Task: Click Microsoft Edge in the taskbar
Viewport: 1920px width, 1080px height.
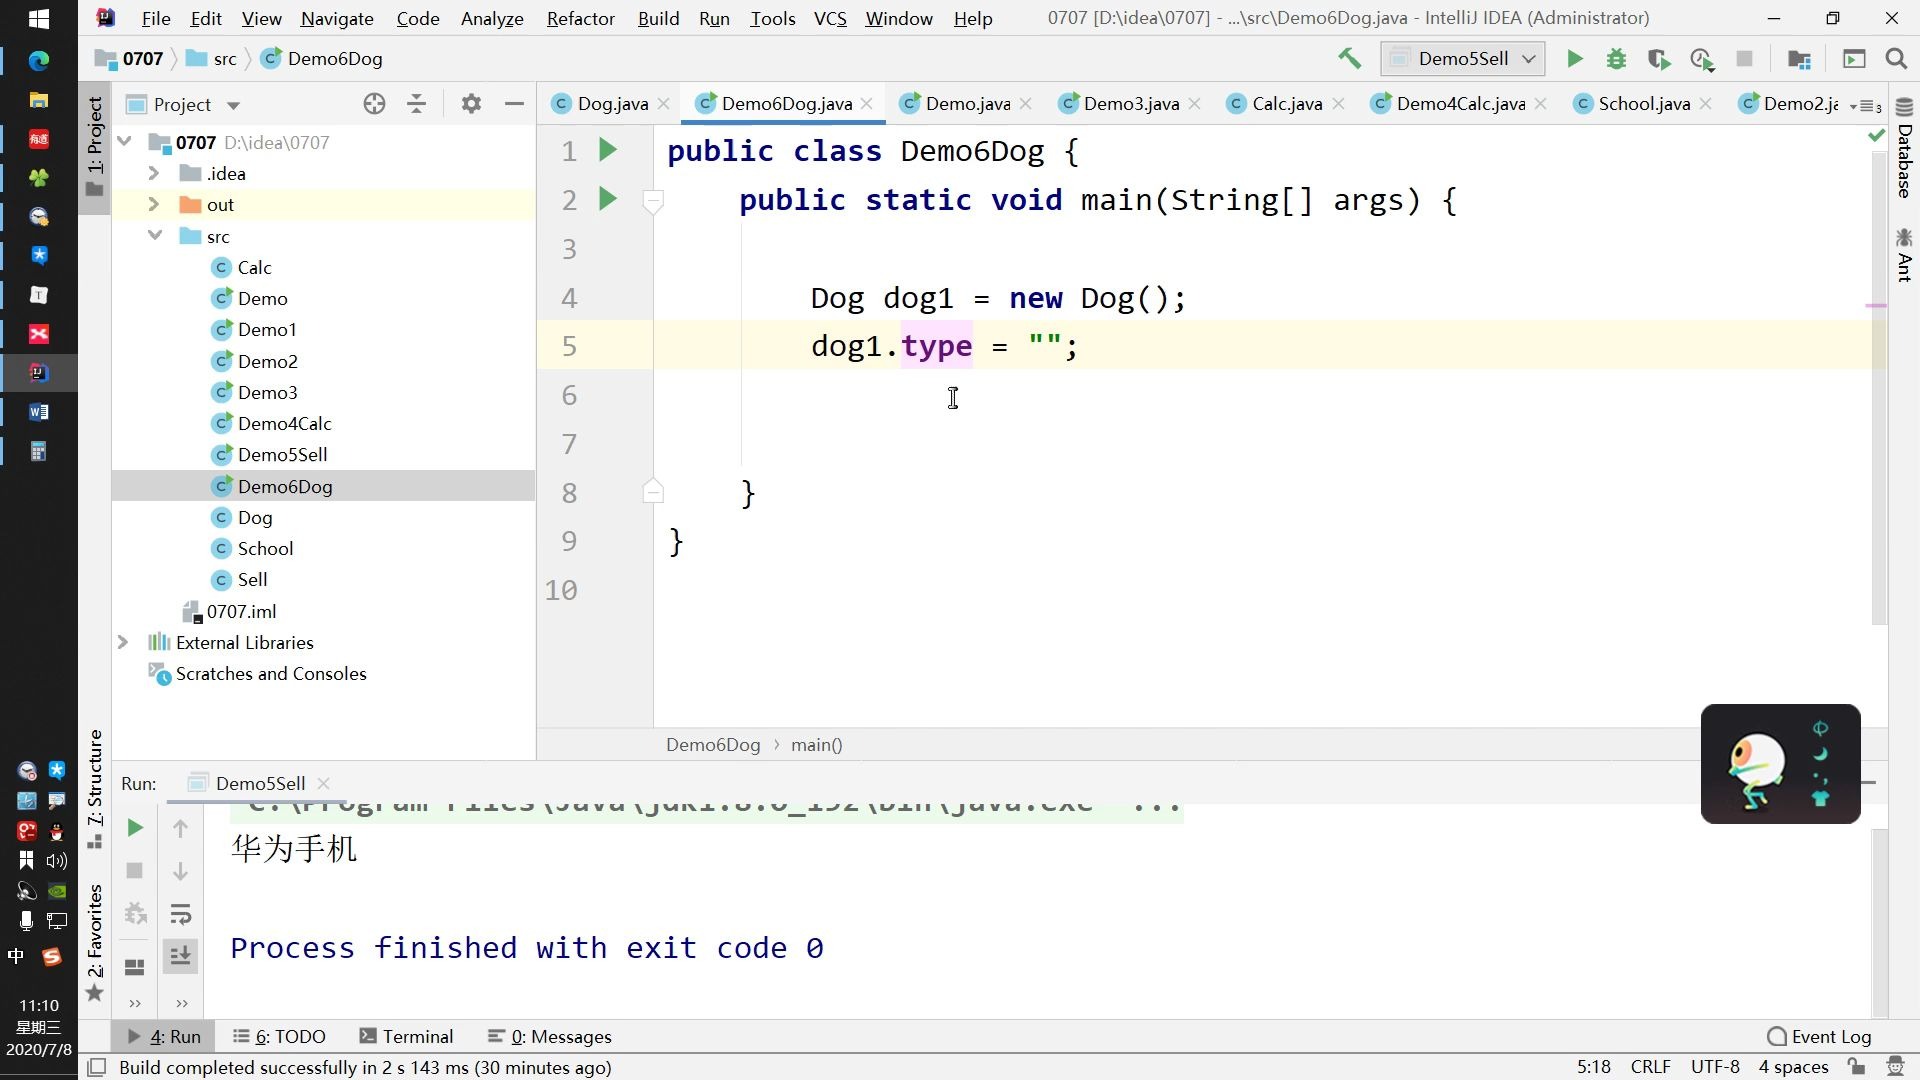Action: click(38, 61)
